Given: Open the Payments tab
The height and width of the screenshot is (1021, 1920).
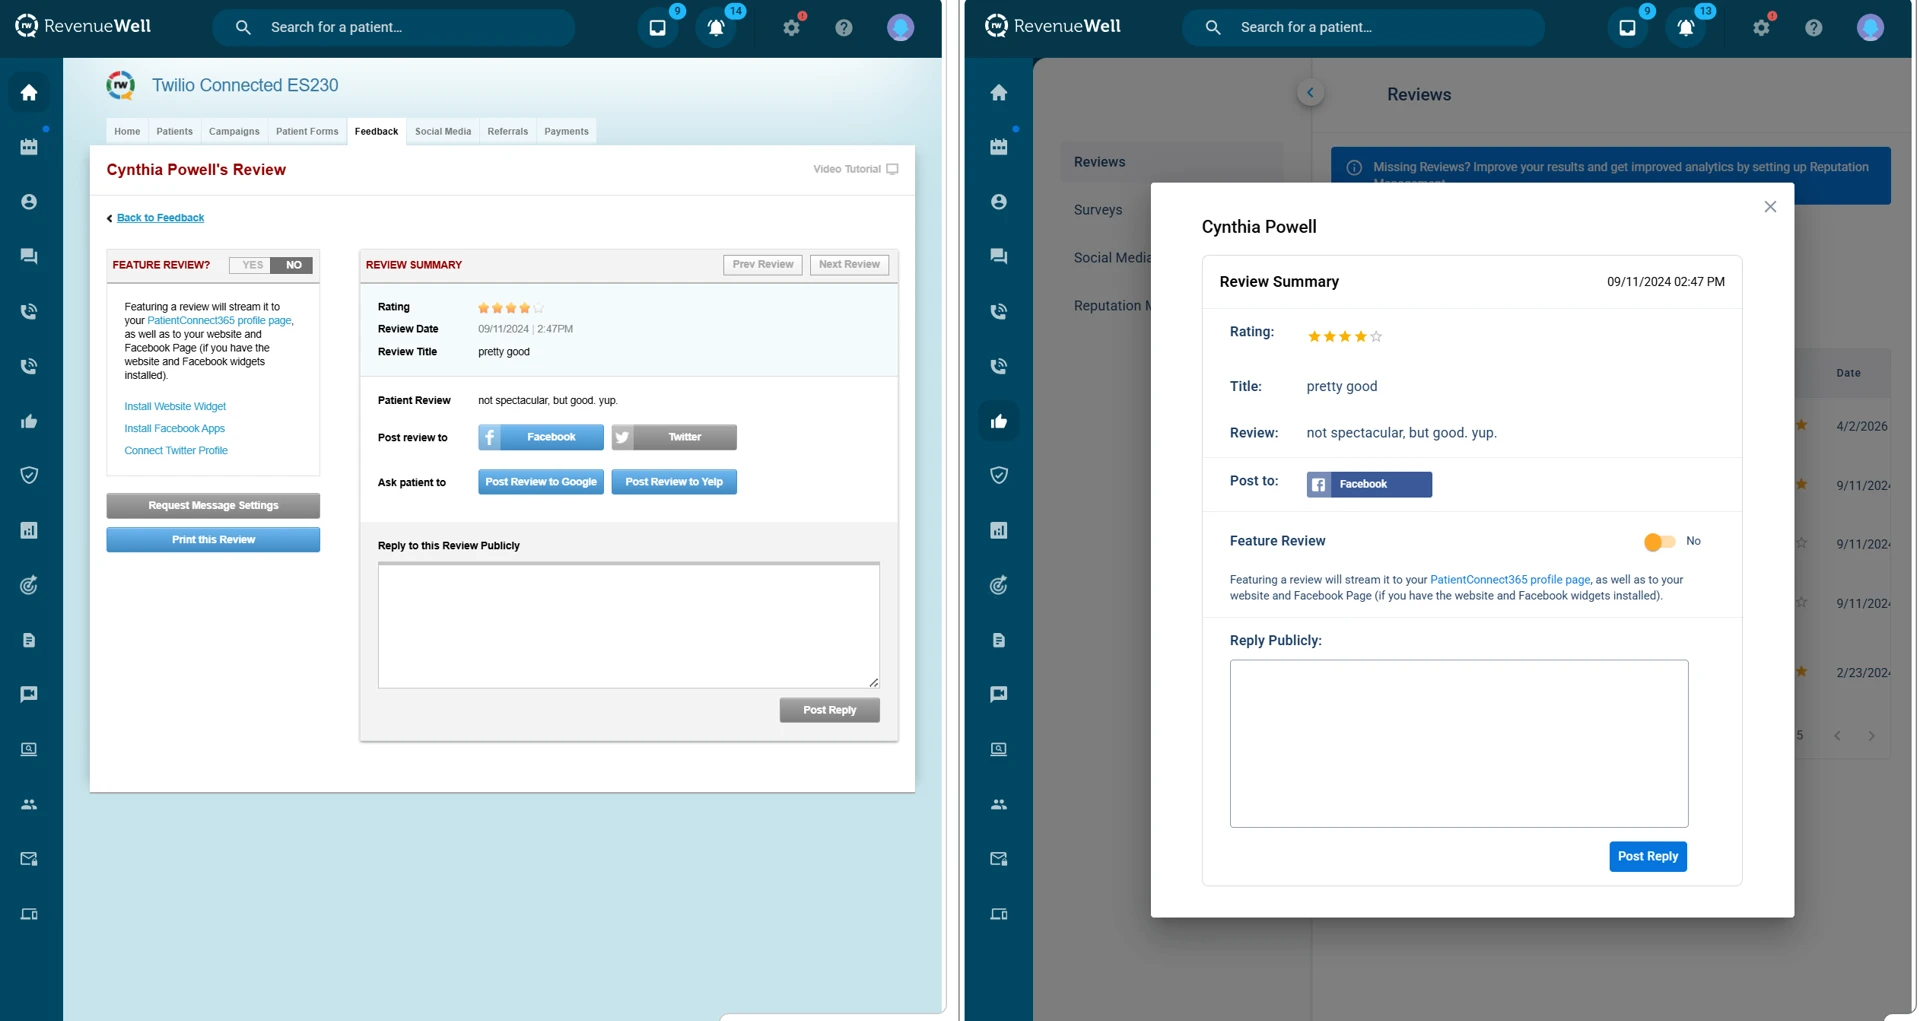Looking at the screenshot, I should 566,131.
